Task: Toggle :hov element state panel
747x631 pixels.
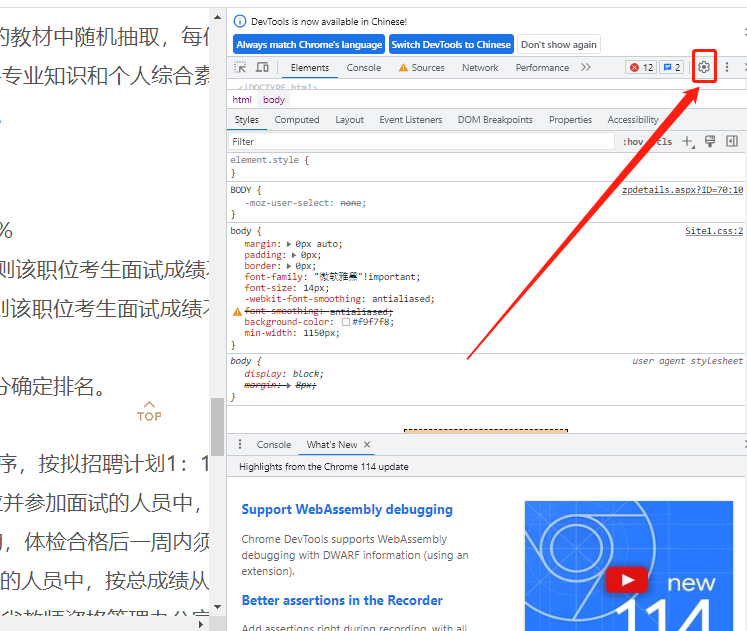Action: 632,142
